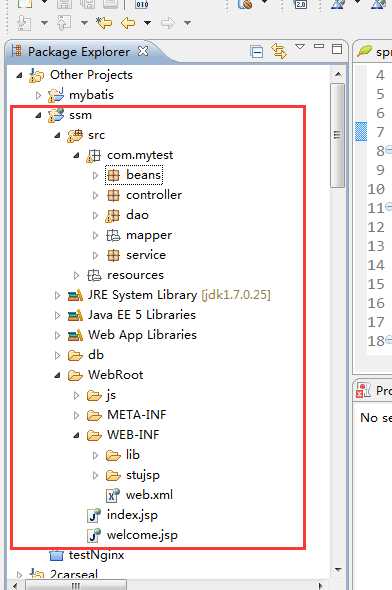Click the mapper package icon
The height and width of the screenshot is (590, 392).
[x=113, y=235]
